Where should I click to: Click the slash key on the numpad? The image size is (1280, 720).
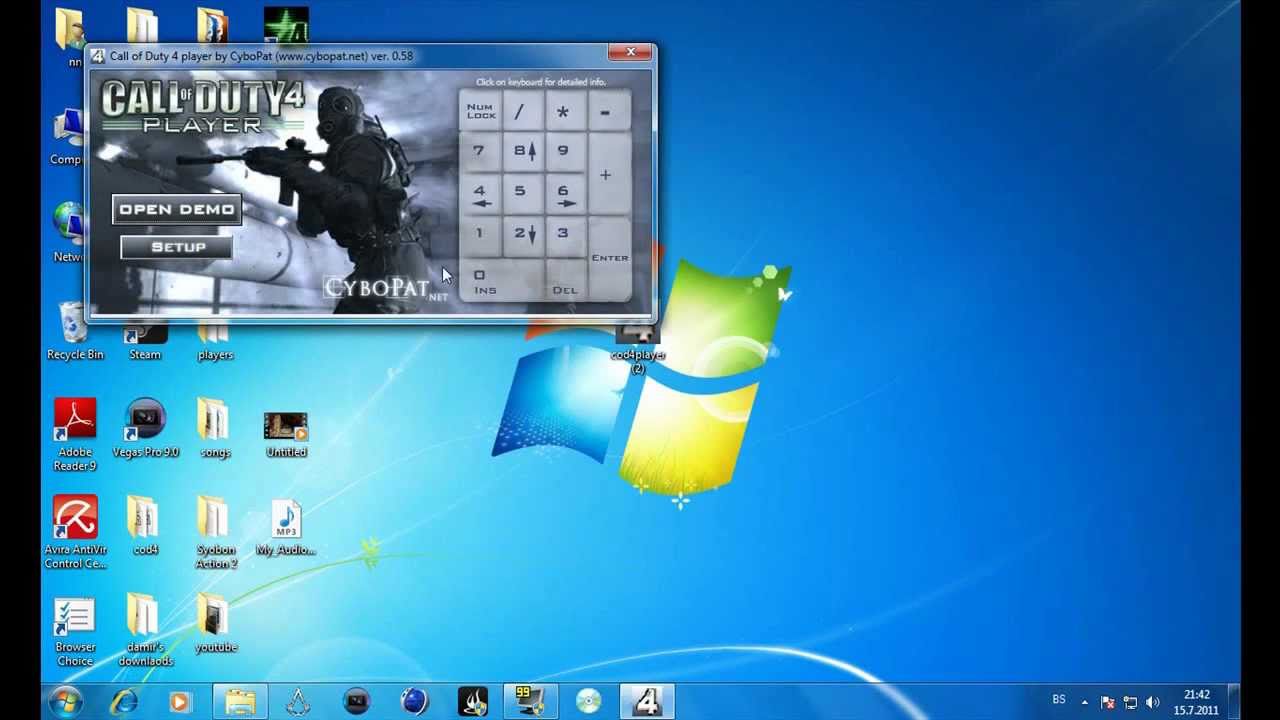(521, 111)
